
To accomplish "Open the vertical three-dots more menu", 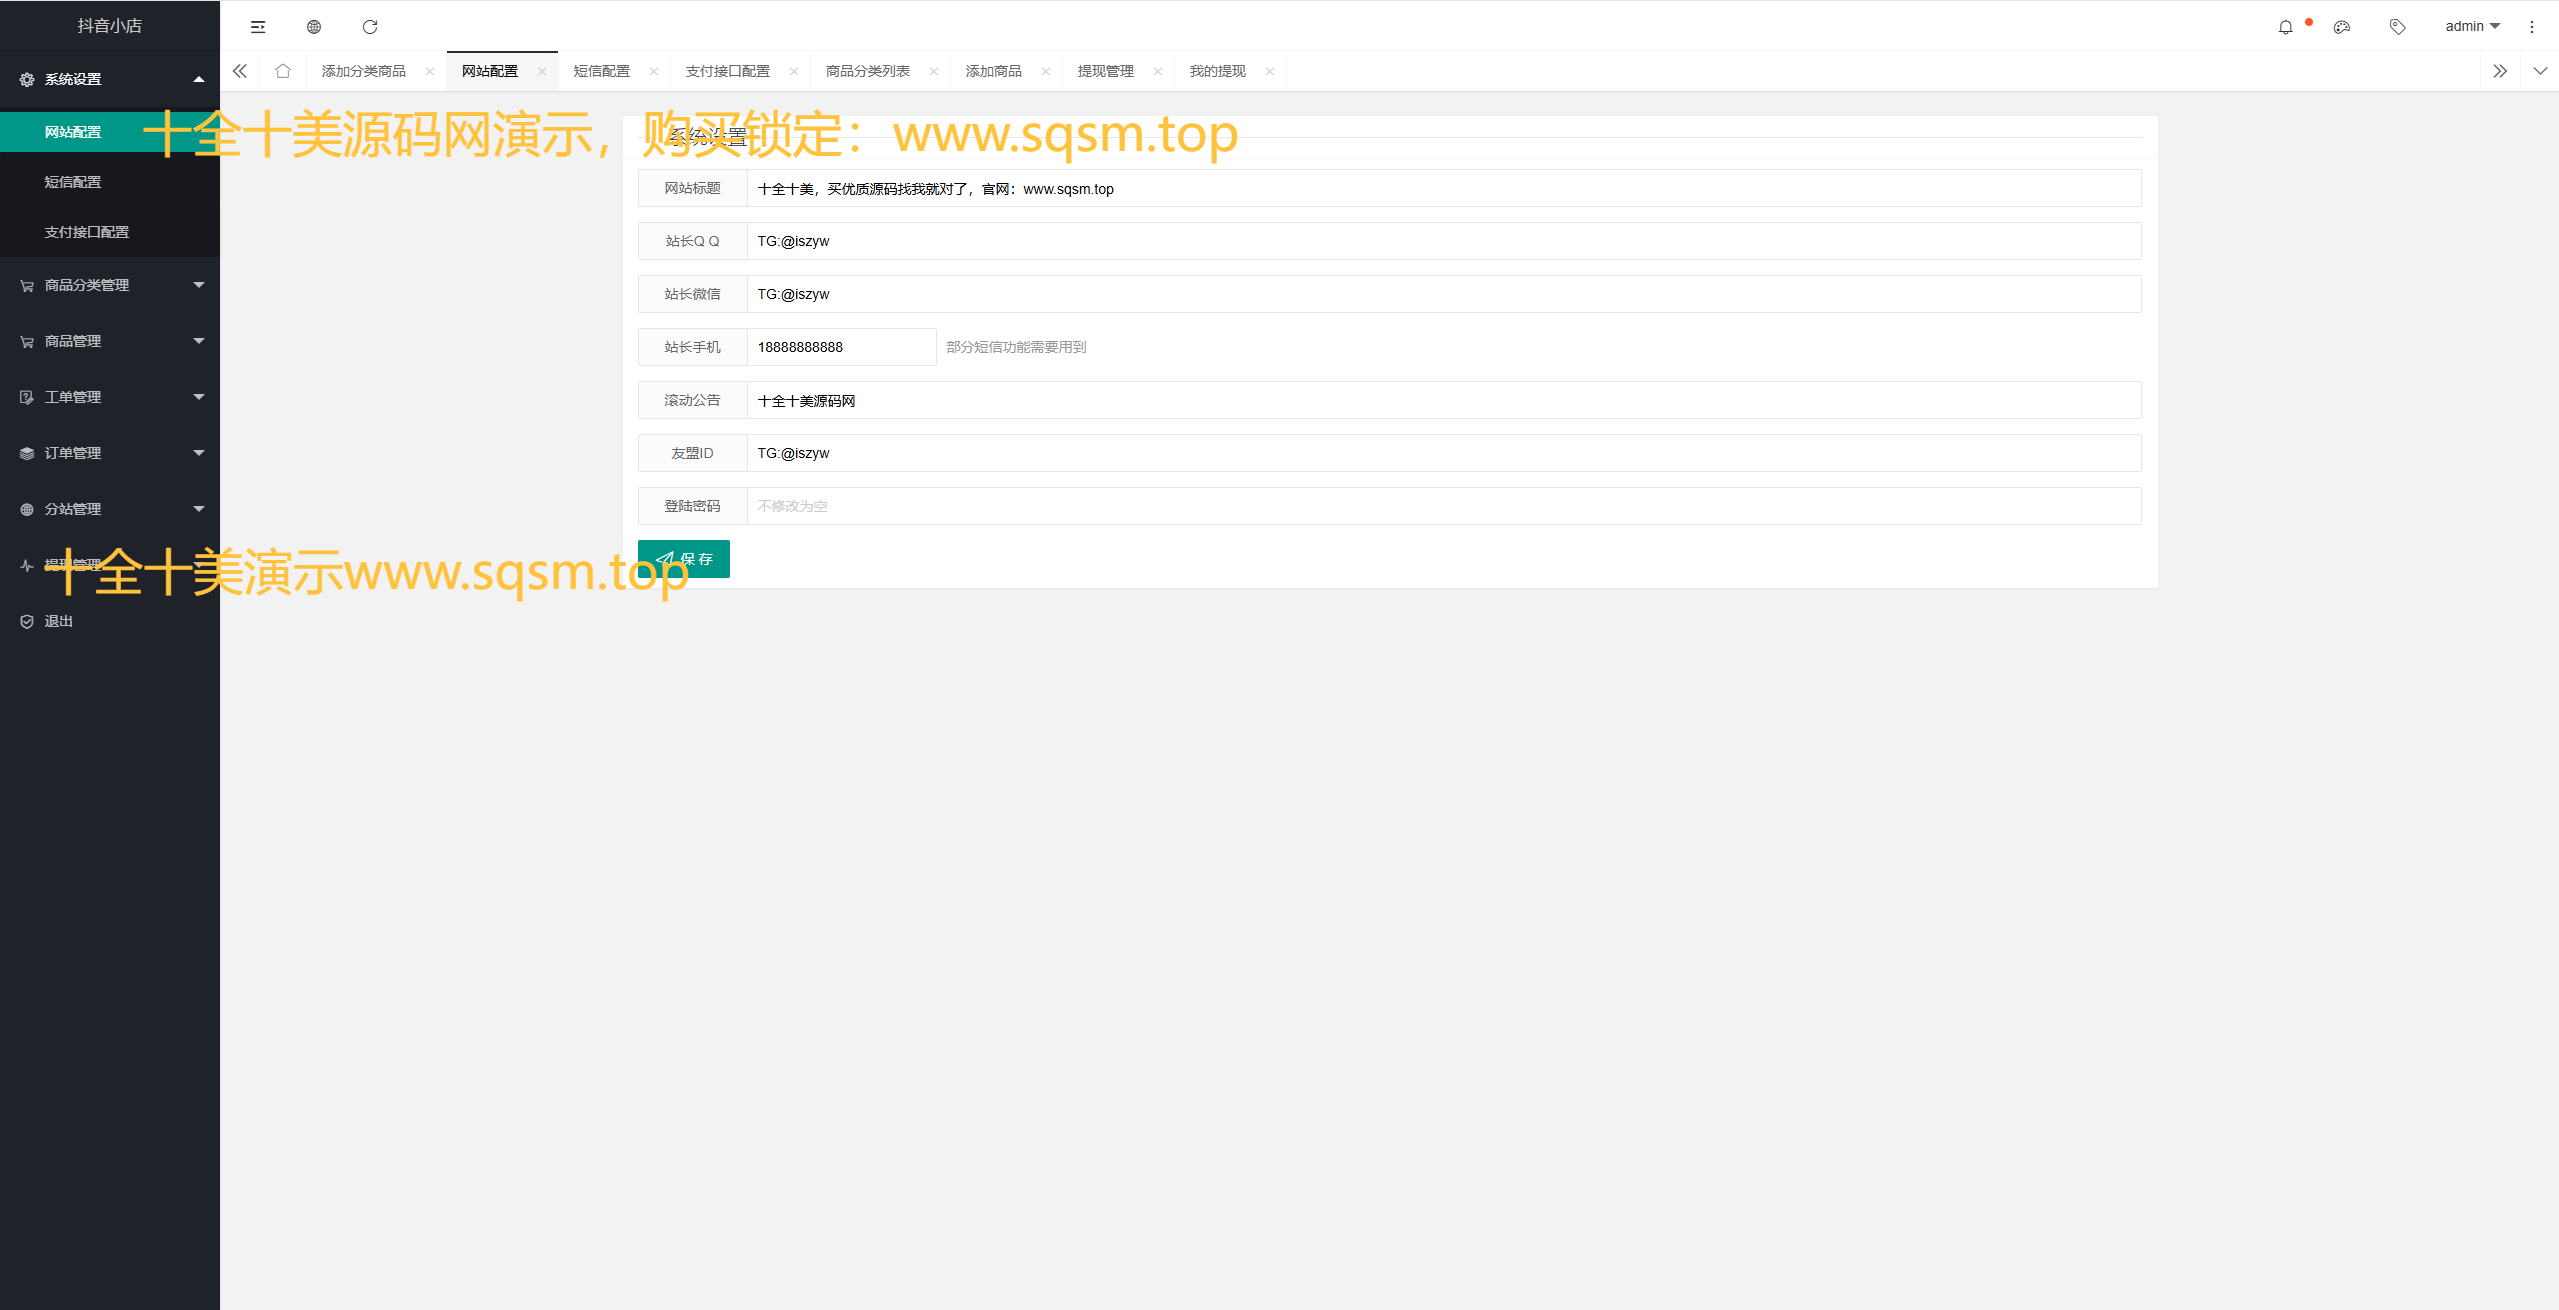I will point(2532,27).
